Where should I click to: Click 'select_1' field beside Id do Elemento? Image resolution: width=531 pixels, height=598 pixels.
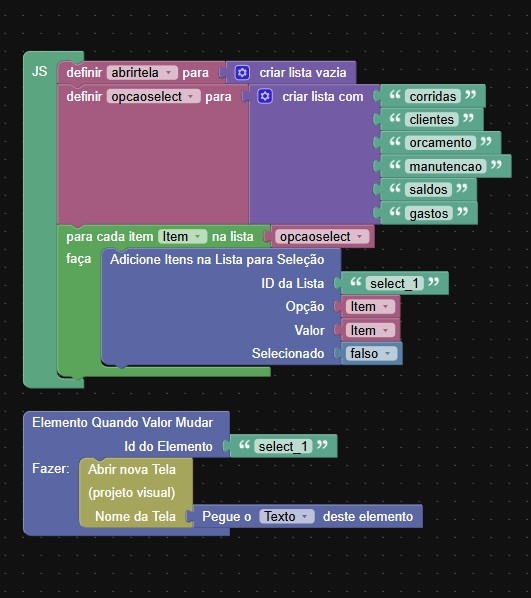283,446
